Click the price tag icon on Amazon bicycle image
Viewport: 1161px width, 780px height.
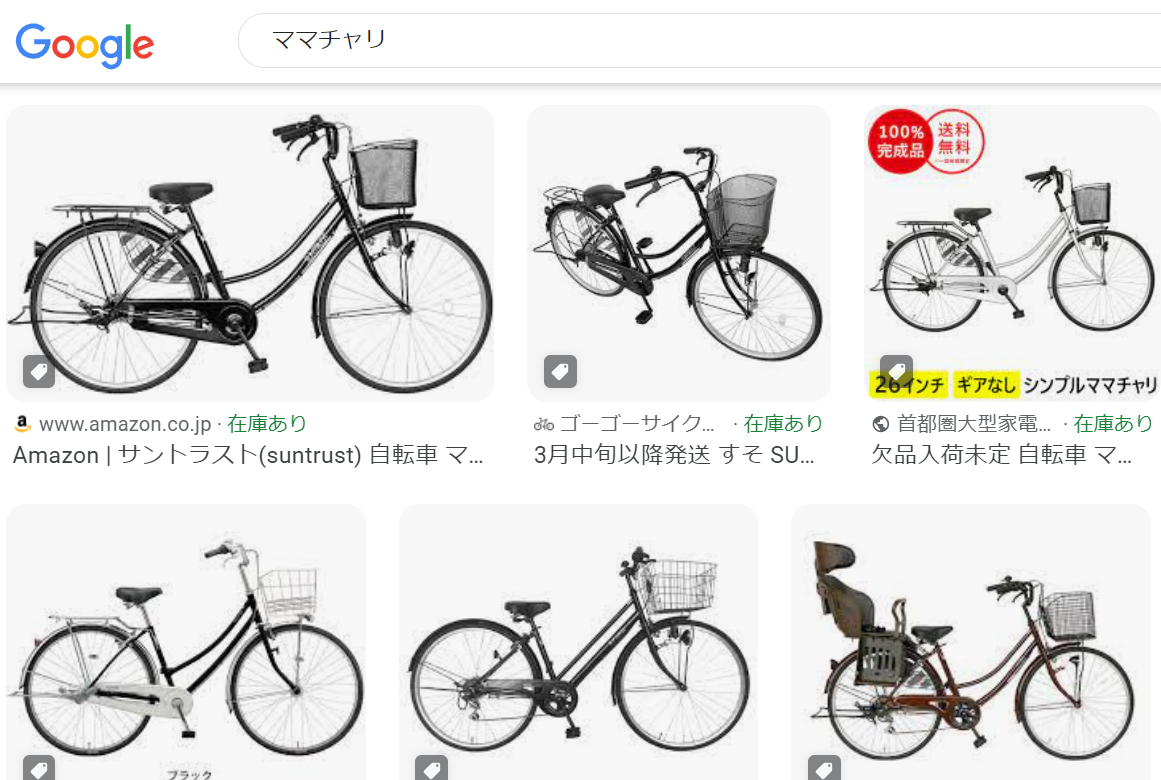coord(39,371)
